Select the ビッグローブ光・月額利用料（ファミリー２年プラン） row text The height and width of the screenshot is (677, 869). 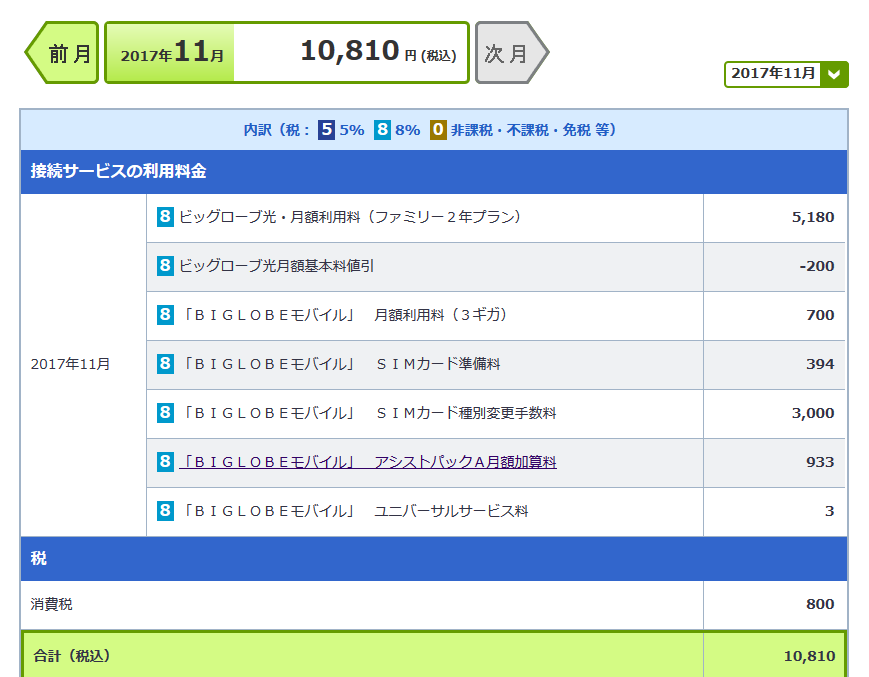350,217
